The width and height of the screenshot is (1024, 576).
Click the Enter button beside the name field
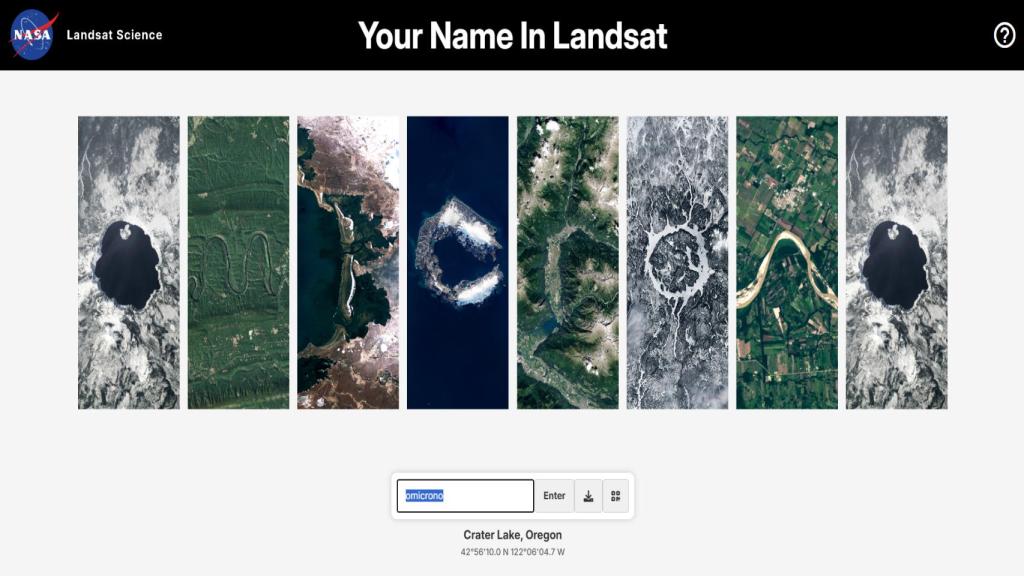pyautogui.click(x=554, y=496)
